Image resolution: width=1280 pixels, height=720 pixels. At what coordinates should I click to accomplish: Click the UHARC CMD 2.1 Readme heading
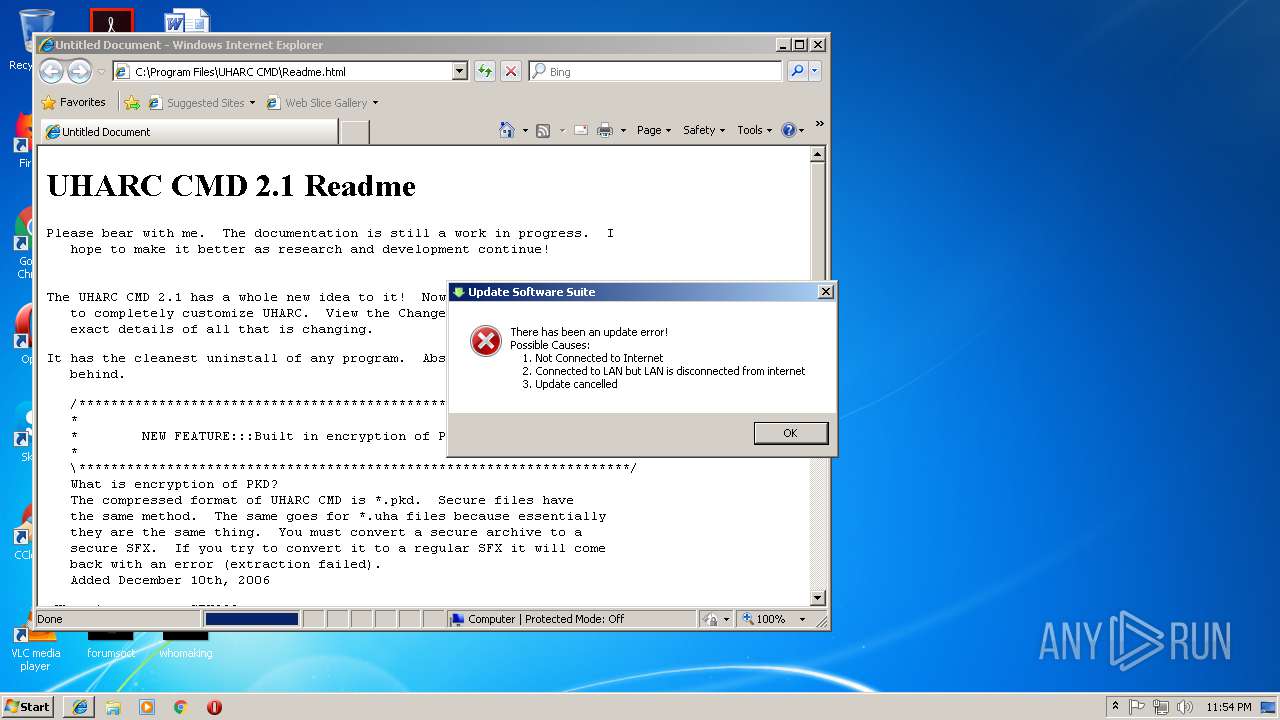pos(231,186)
